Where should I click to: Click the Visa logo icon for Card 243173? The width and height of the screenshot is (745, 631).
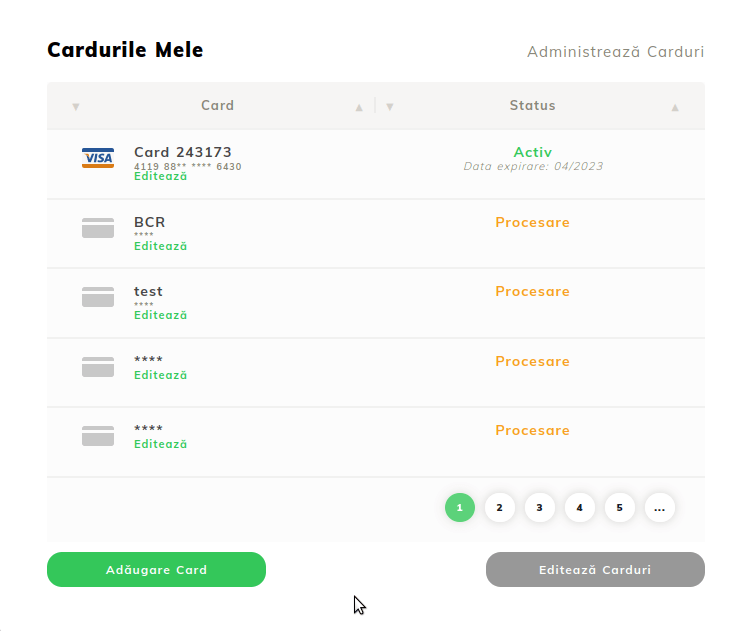[x=98, y=158]
